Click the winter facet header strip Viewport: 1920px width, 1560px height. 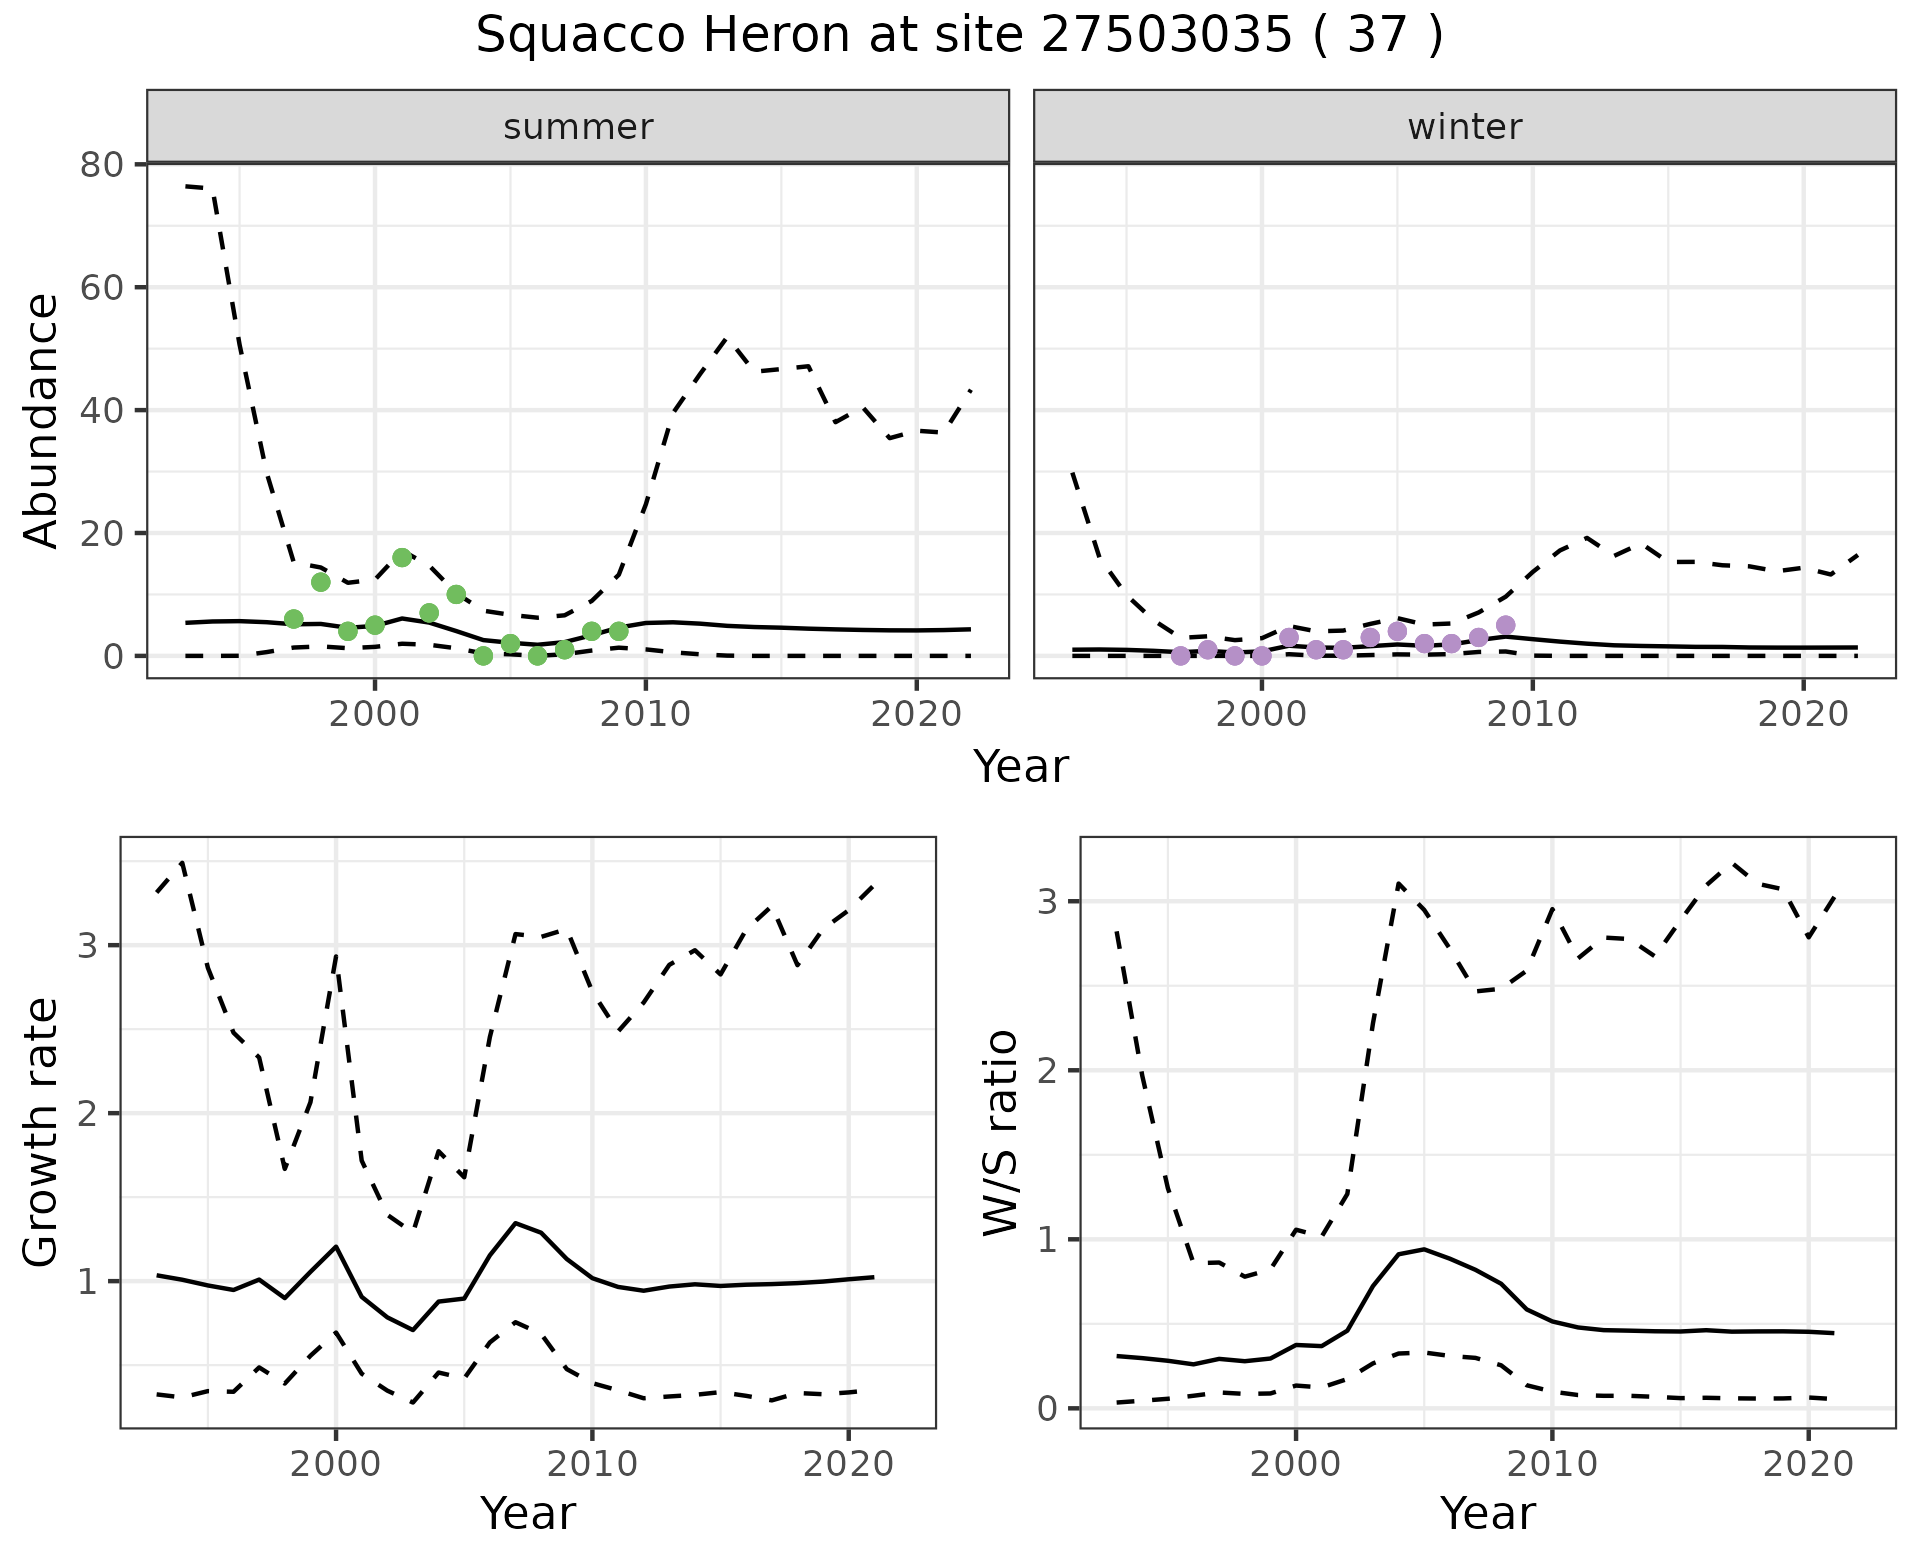tap(1464, 127)
